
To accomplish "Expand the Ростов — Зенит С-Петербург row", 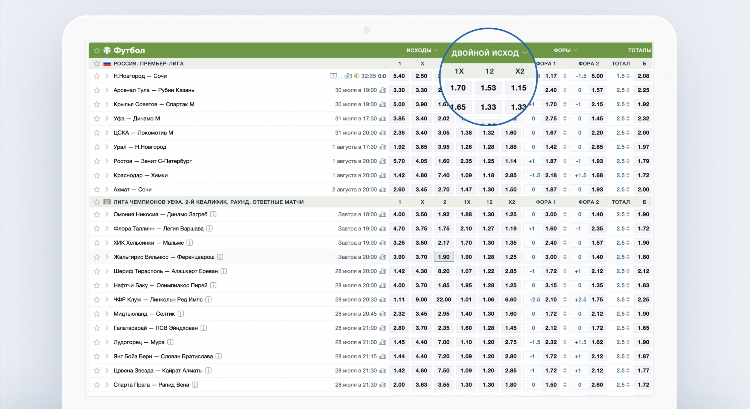I will (x=107, y=161).
